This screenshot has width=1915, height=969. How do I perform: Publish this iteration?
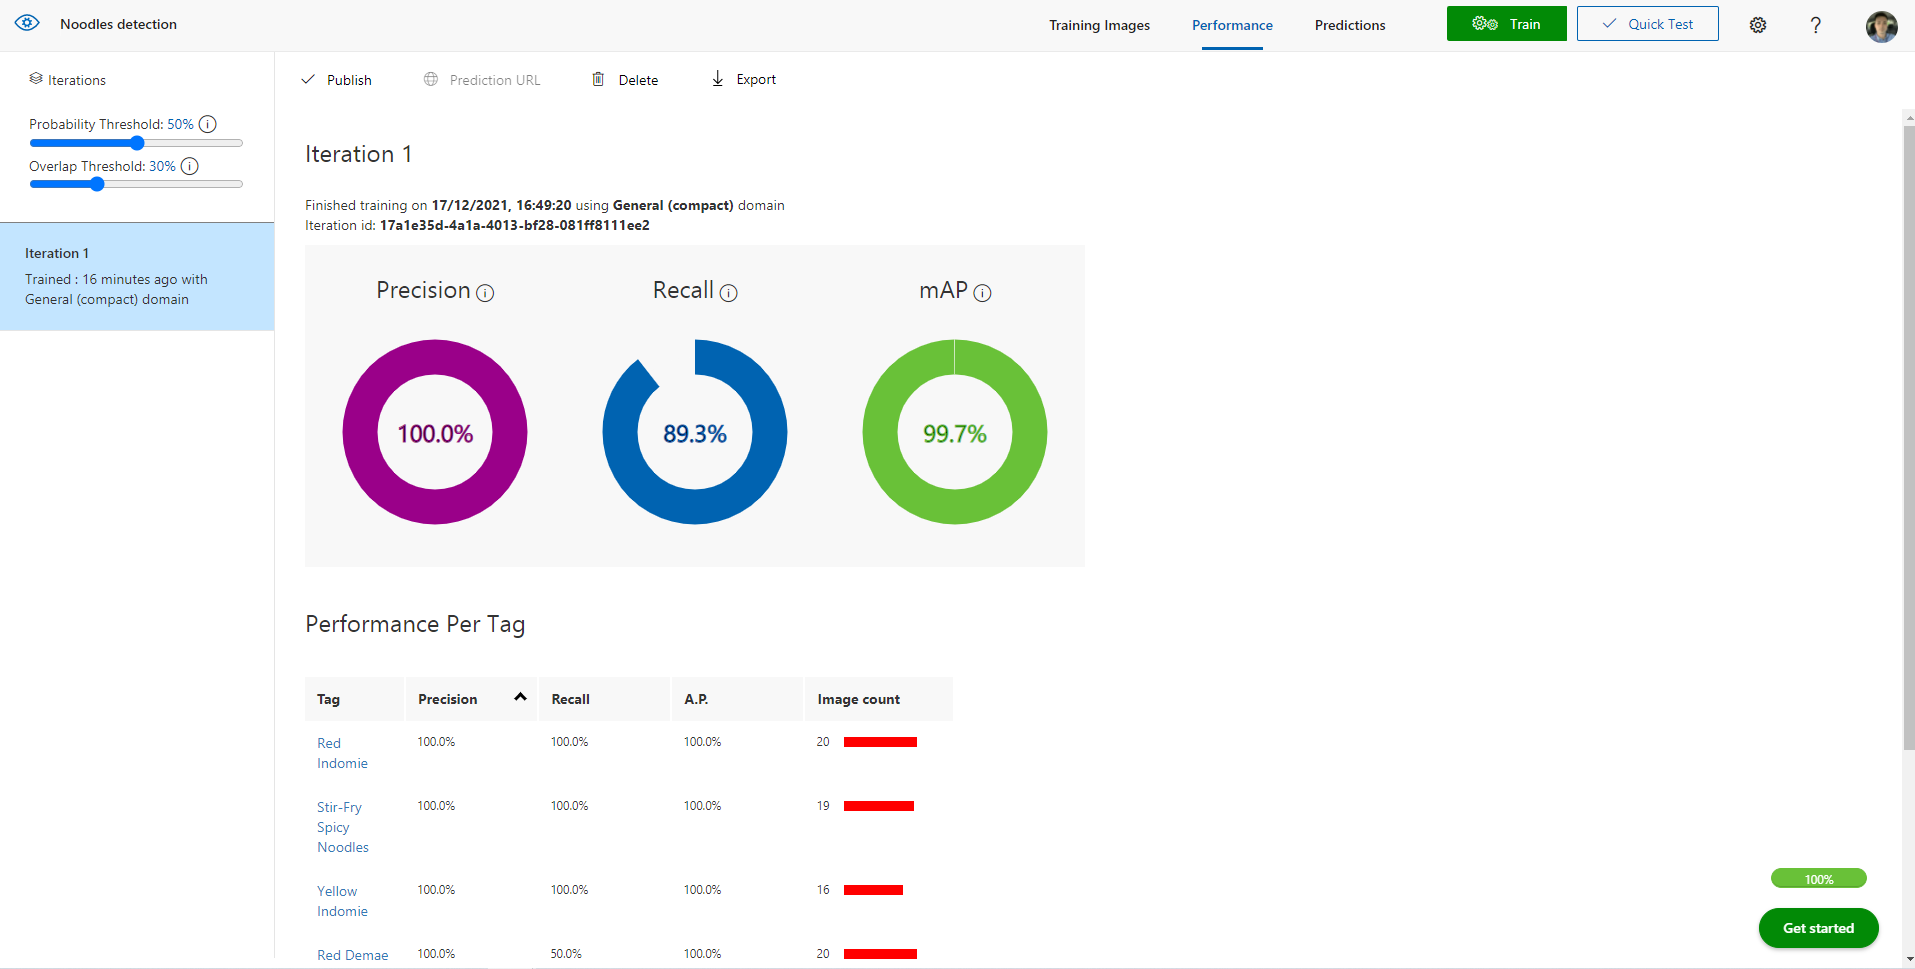point(336,80)
